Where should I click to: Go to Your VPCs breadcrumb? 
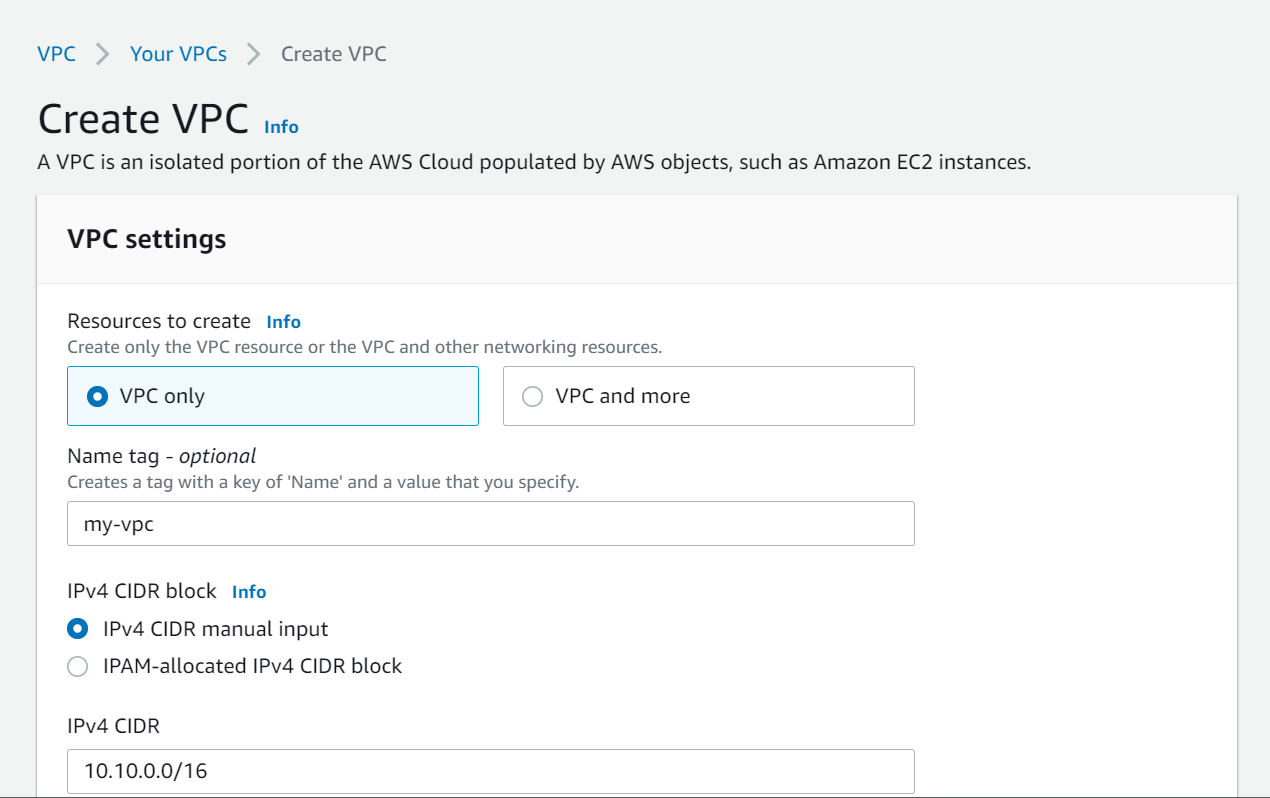[178, 54]
